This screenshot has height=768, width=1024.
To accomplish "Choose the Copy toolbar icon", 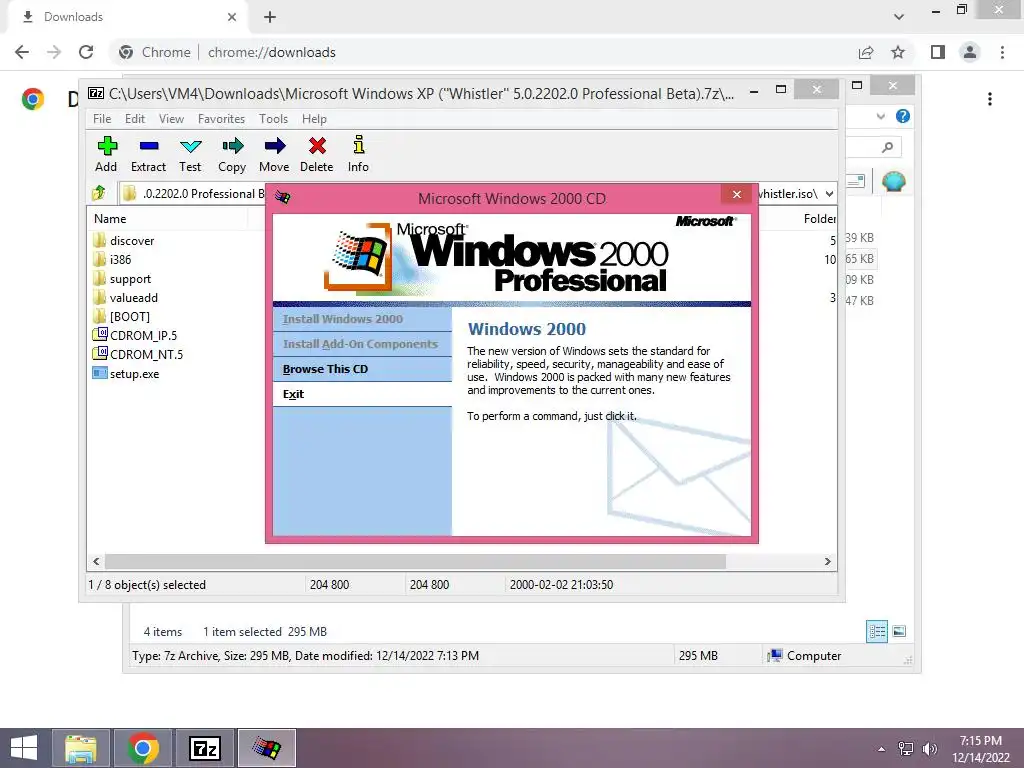I will click(x=232, y=154).
